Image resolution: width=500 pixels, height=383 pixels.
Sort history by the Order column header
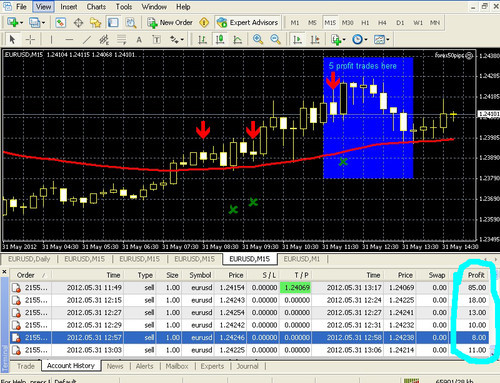(30, 275)
